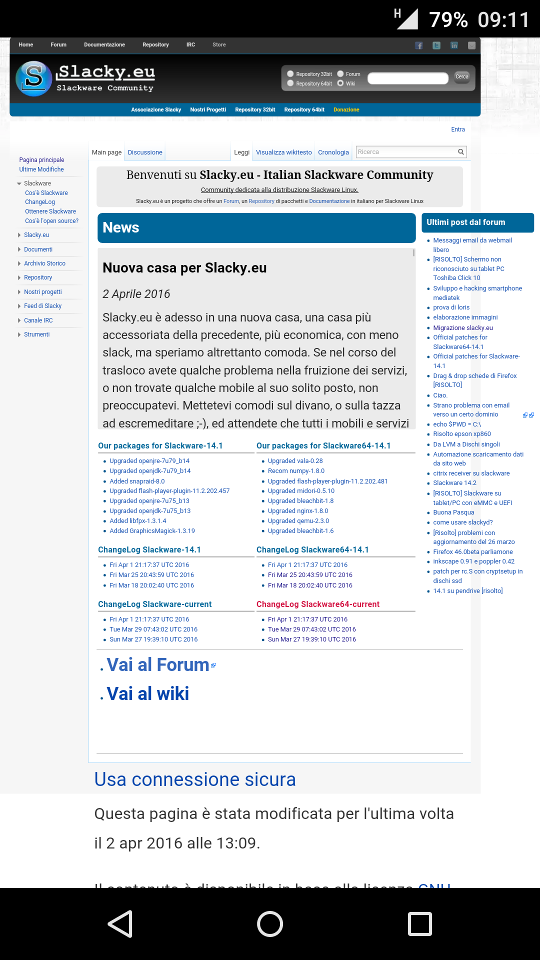Switch to the Cronologia tab

click(334, 152)
